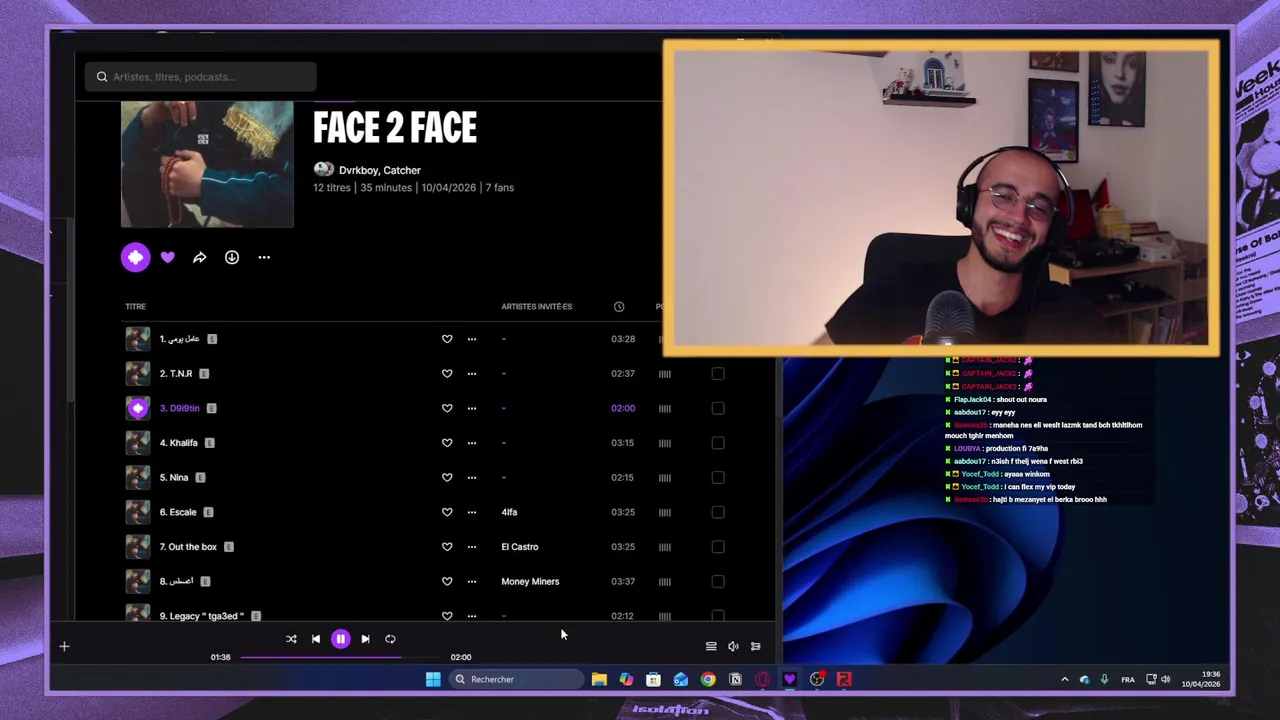This screenshot has height=720, width=1280.
Task: Select the playing track 3. D9i9tin
Action: [x=180, y=408]
